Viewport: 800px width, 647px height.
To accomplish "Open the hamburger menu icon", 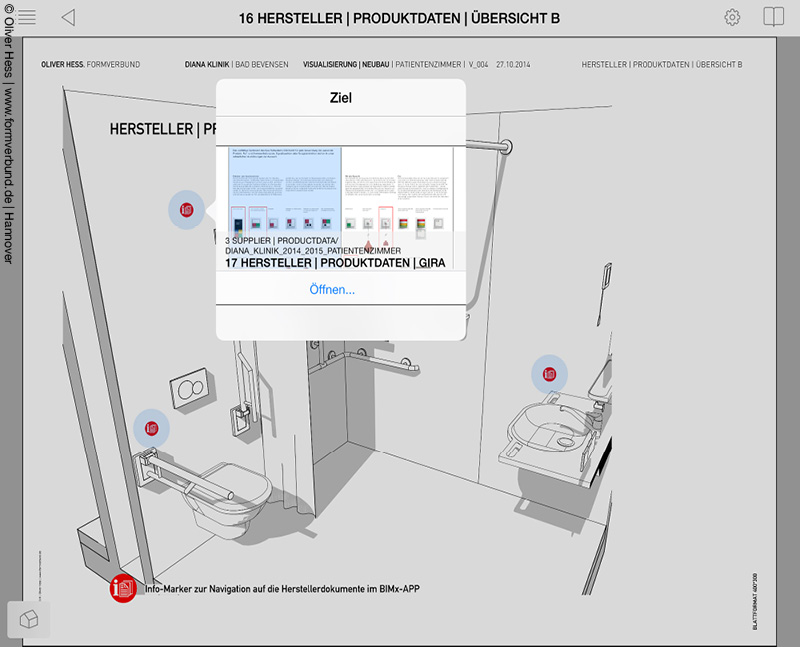I will point(27,18).
